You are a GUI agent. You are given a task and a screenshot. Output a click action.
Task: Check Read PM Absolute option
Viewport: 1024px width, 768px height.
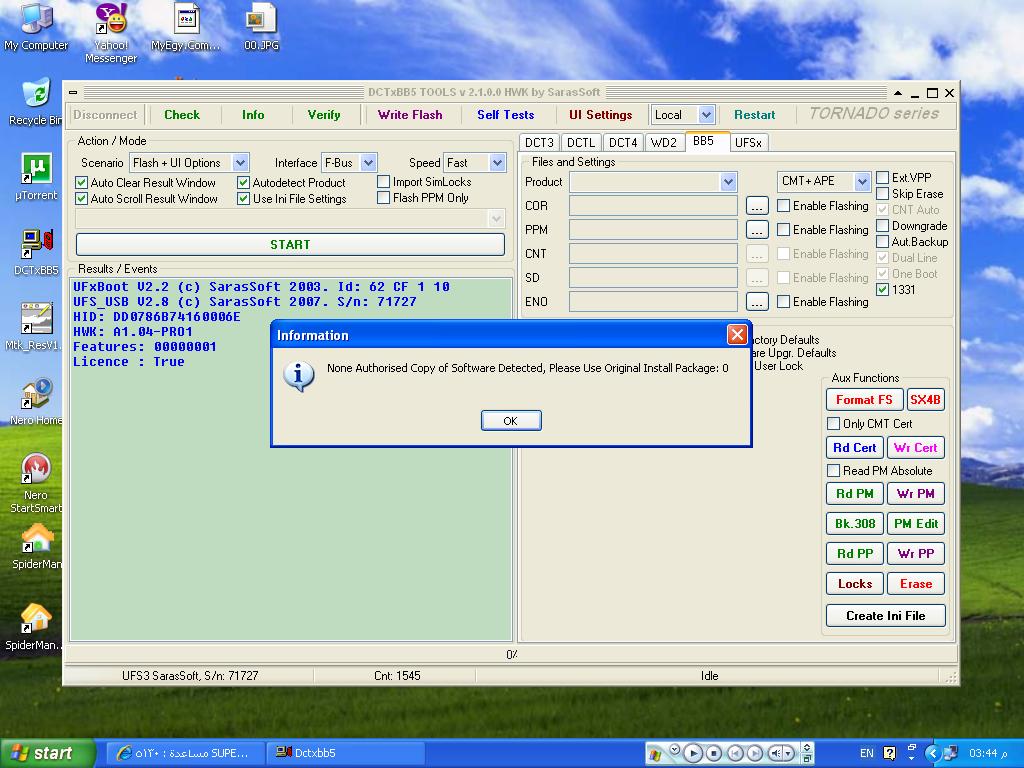tap(833, 470)
